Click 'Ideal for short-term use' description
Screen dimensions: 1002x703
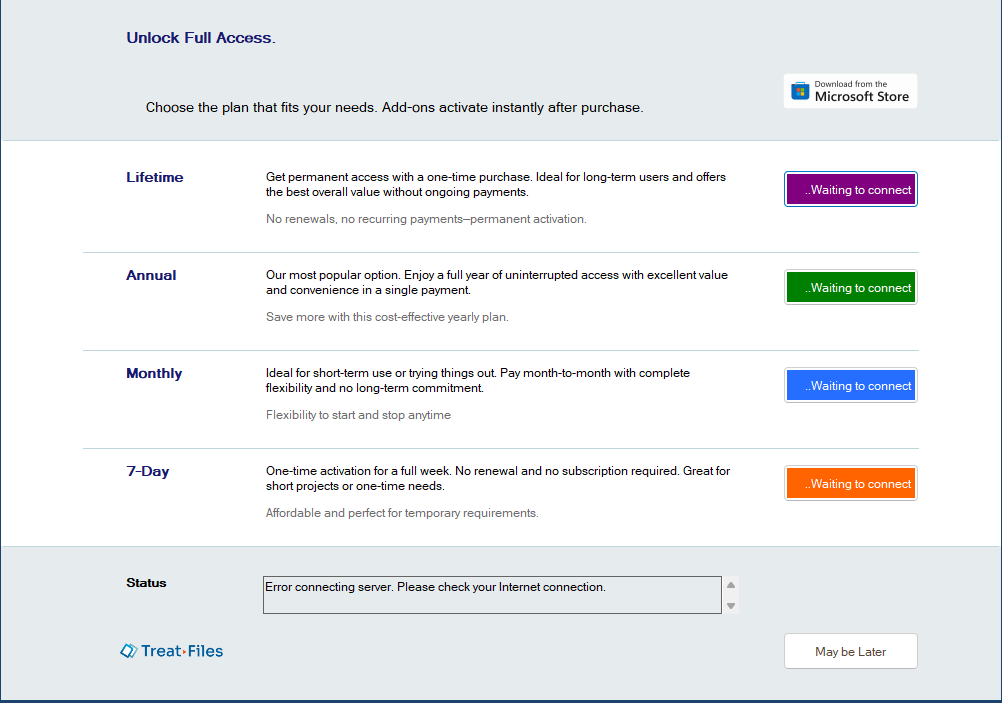point(478,380)
